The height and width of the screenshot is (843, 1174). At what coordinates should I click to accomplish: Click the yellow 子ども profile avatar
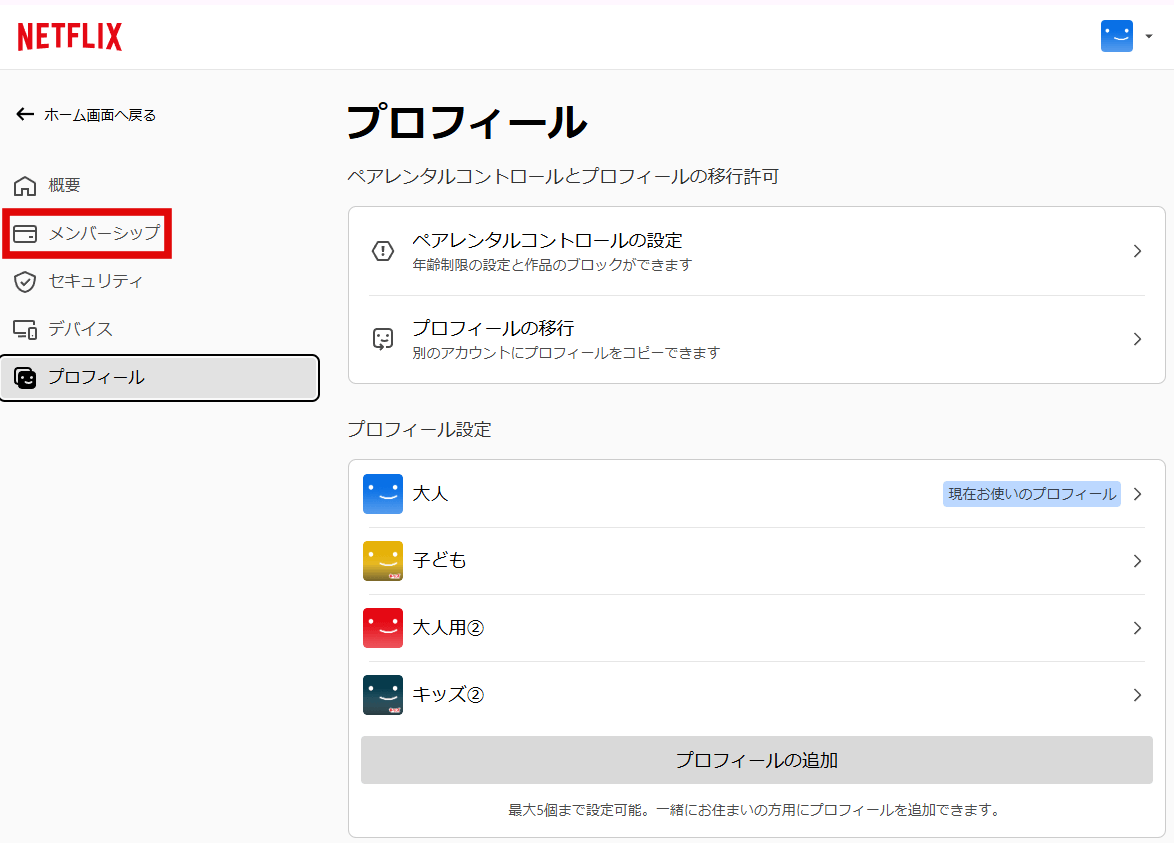383,561
